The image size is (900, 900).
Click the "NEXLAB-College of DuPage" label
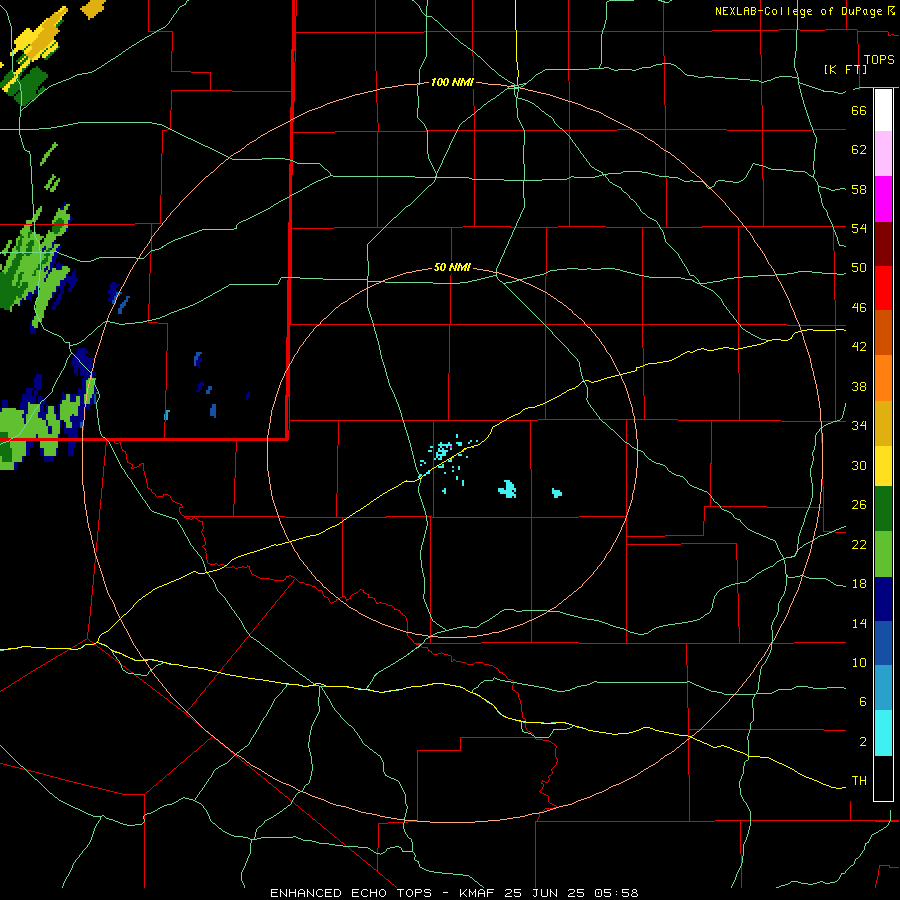pos(798,11)
